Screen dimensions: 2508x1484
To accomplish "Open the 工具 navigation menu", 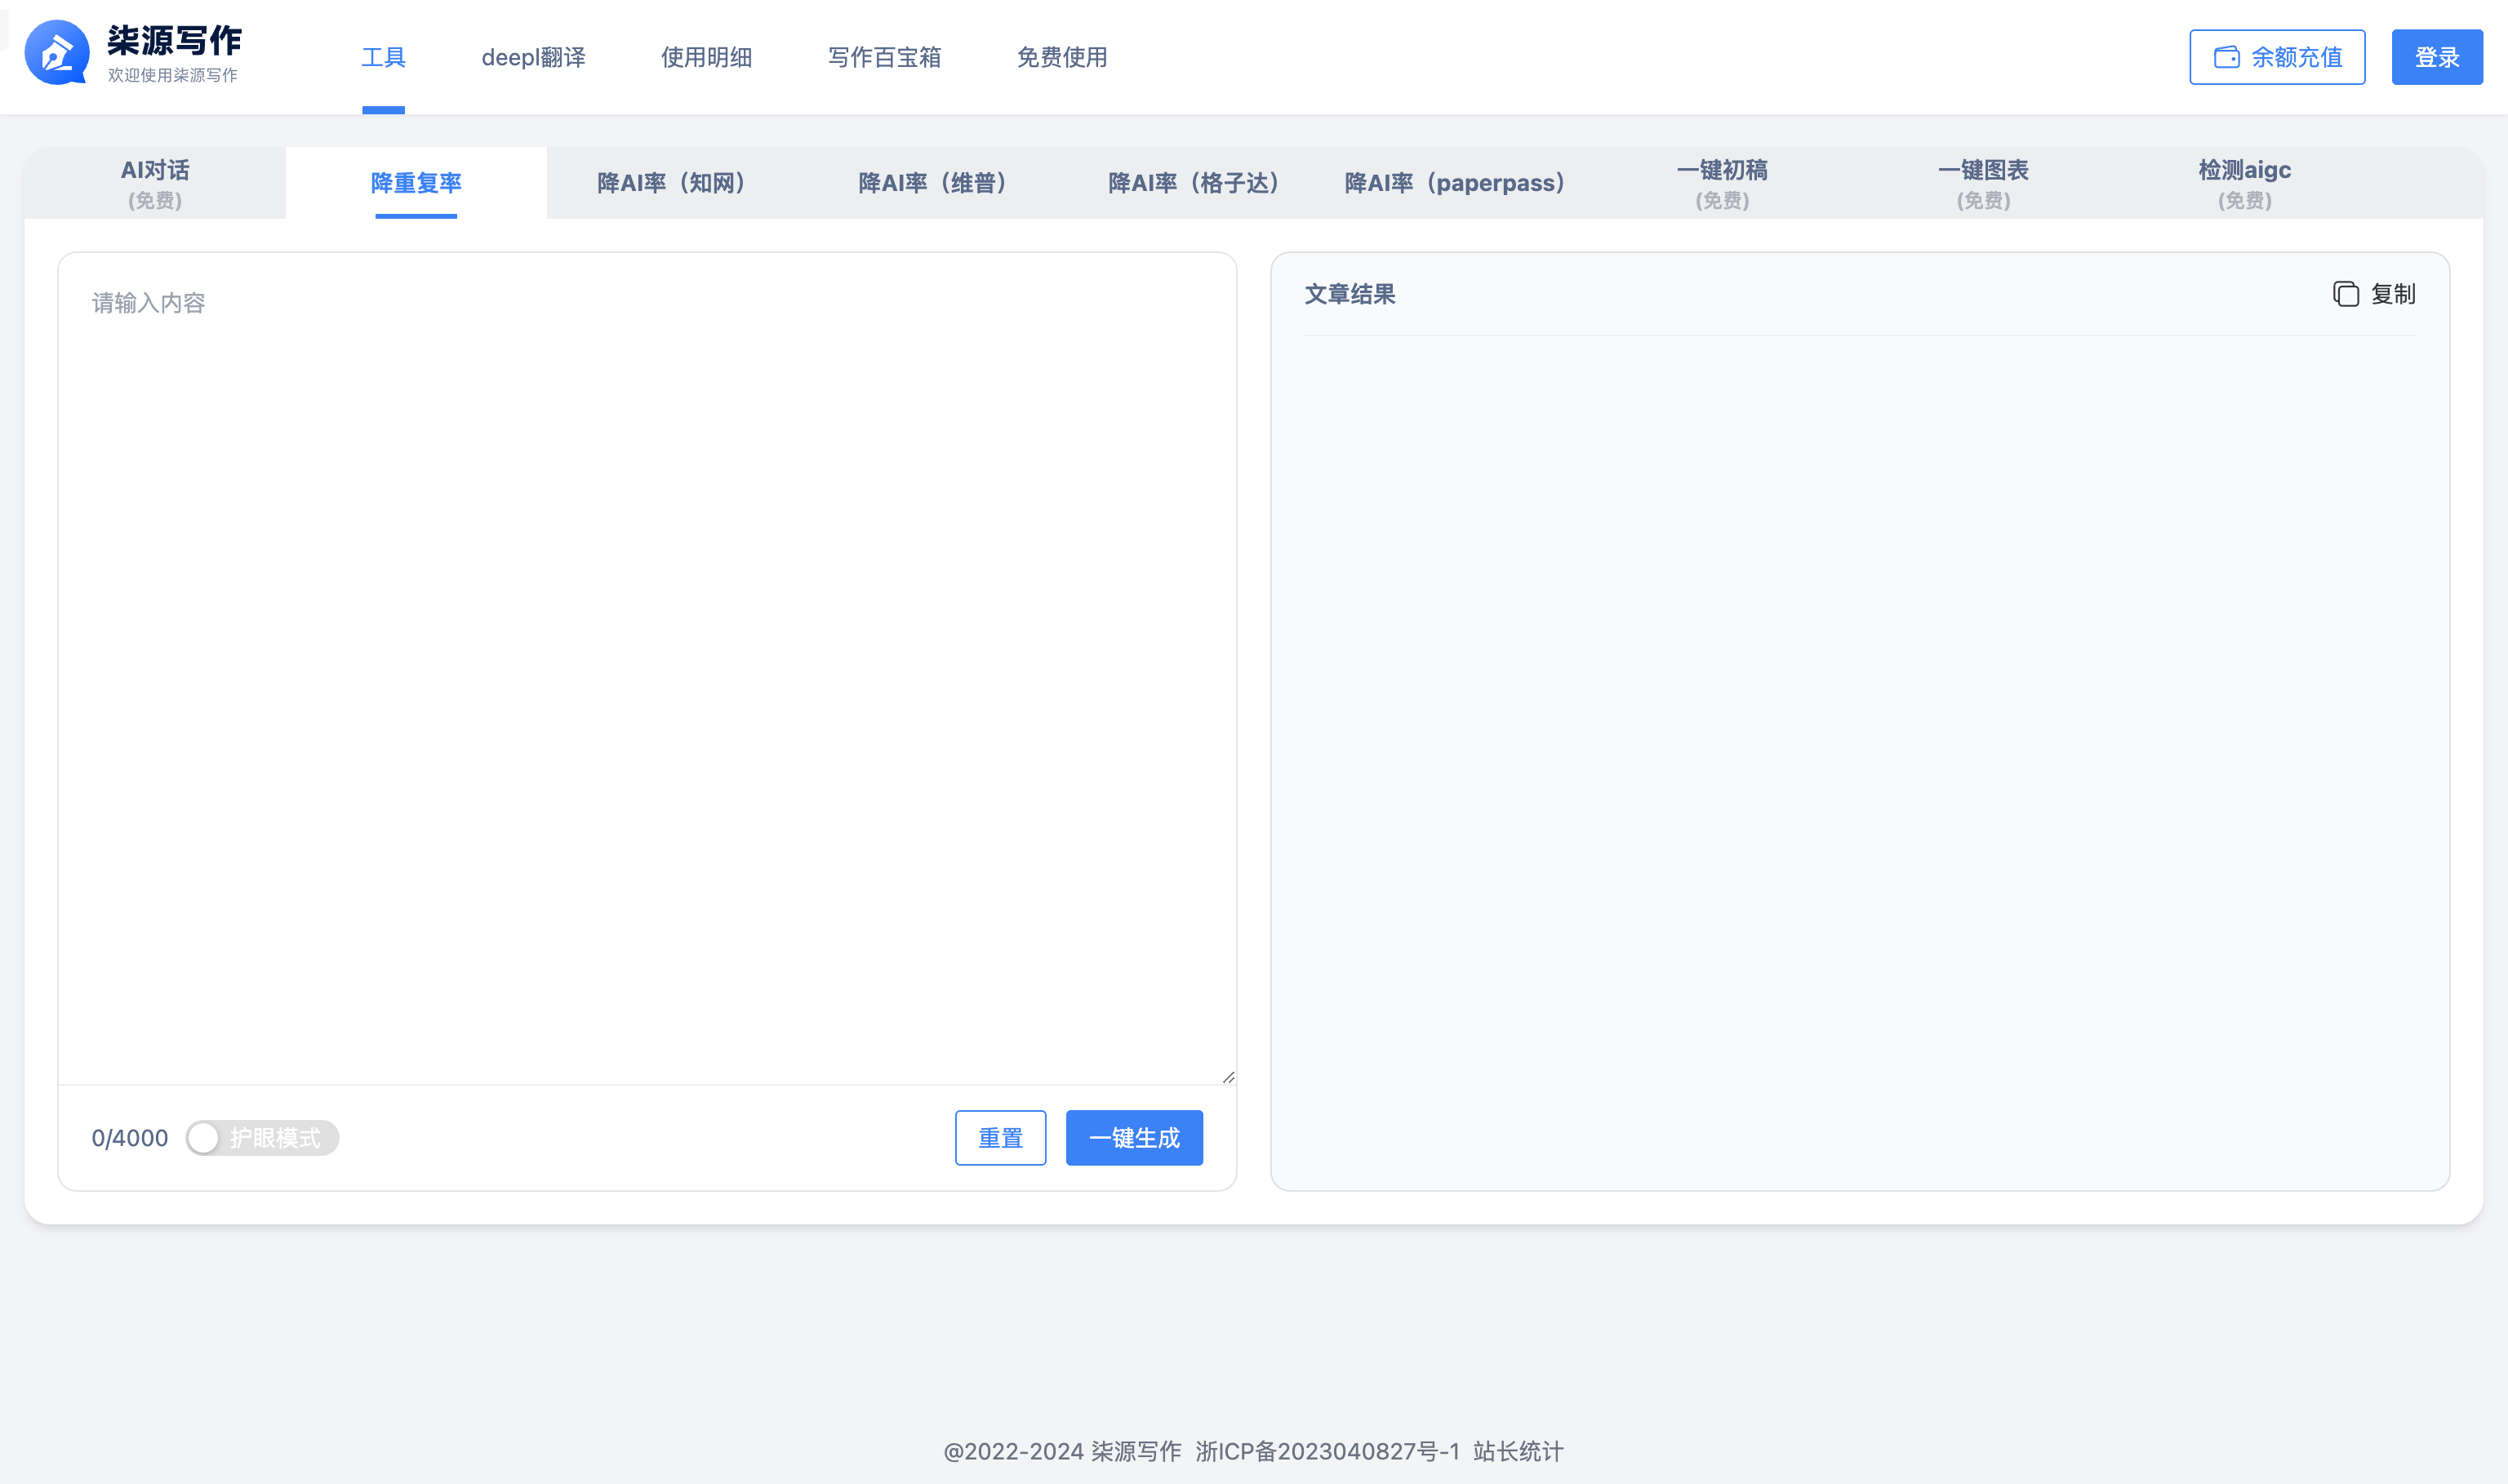I will (x=383, y=57).
